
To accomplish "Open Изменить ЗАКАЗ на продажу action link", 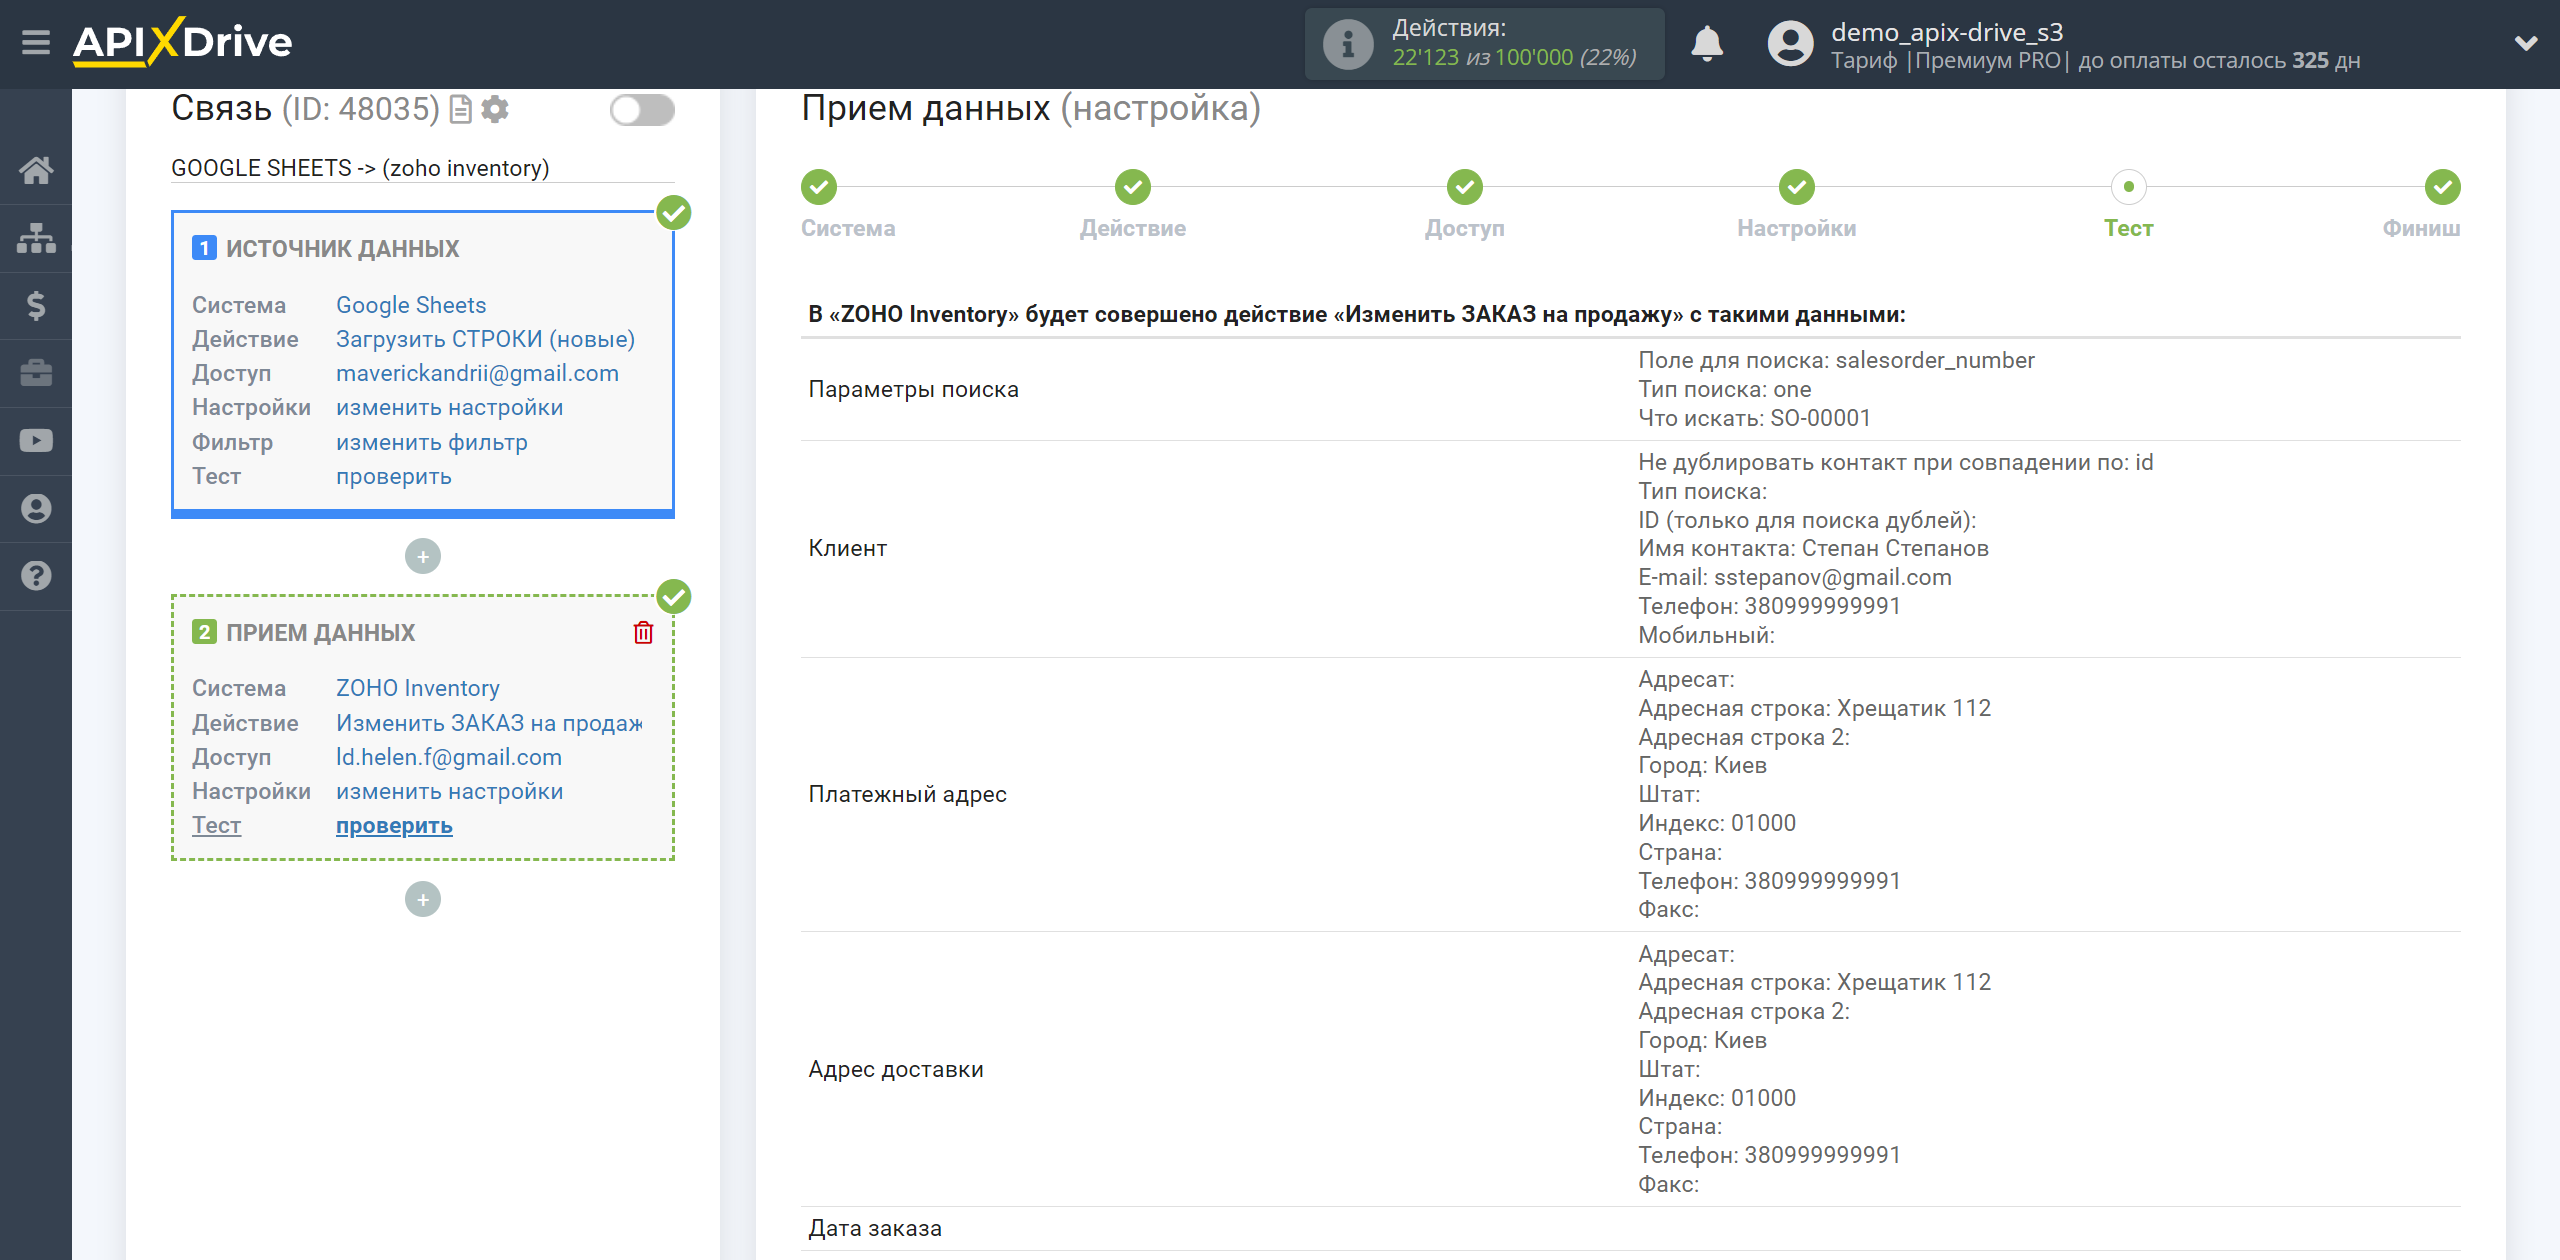I will 489,723.
